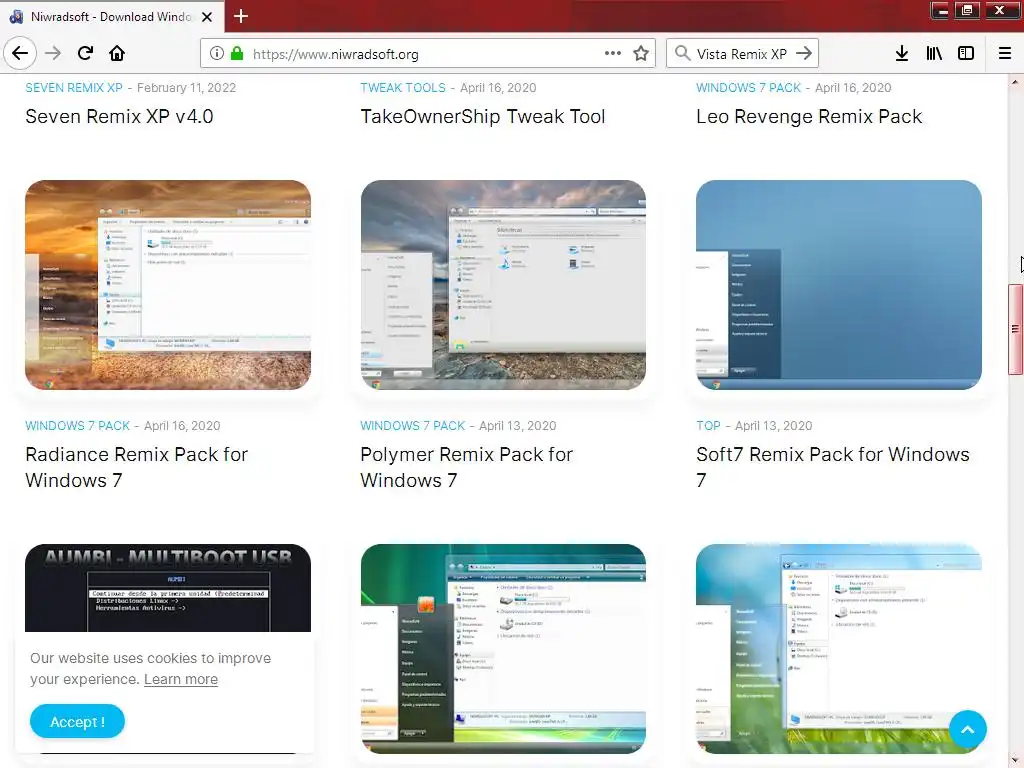The image size is (1024, 768).
Task: Click the grass-wallpaper theme thumbnail
Action: click(x=839, y=648)
